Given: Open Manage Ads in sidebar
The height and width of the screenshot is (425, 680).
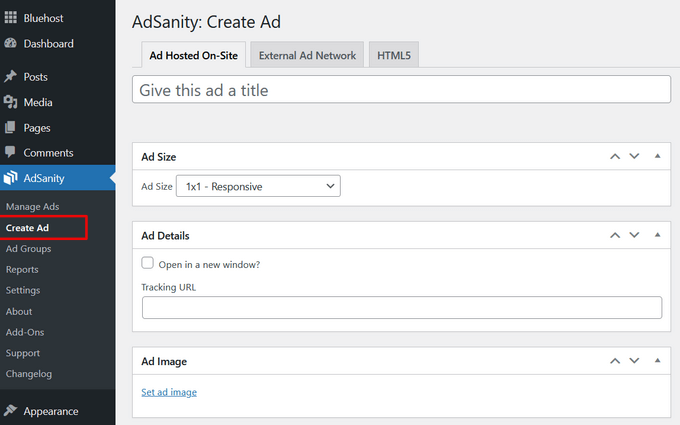Looking at the screenshot, I should [32, 207].
